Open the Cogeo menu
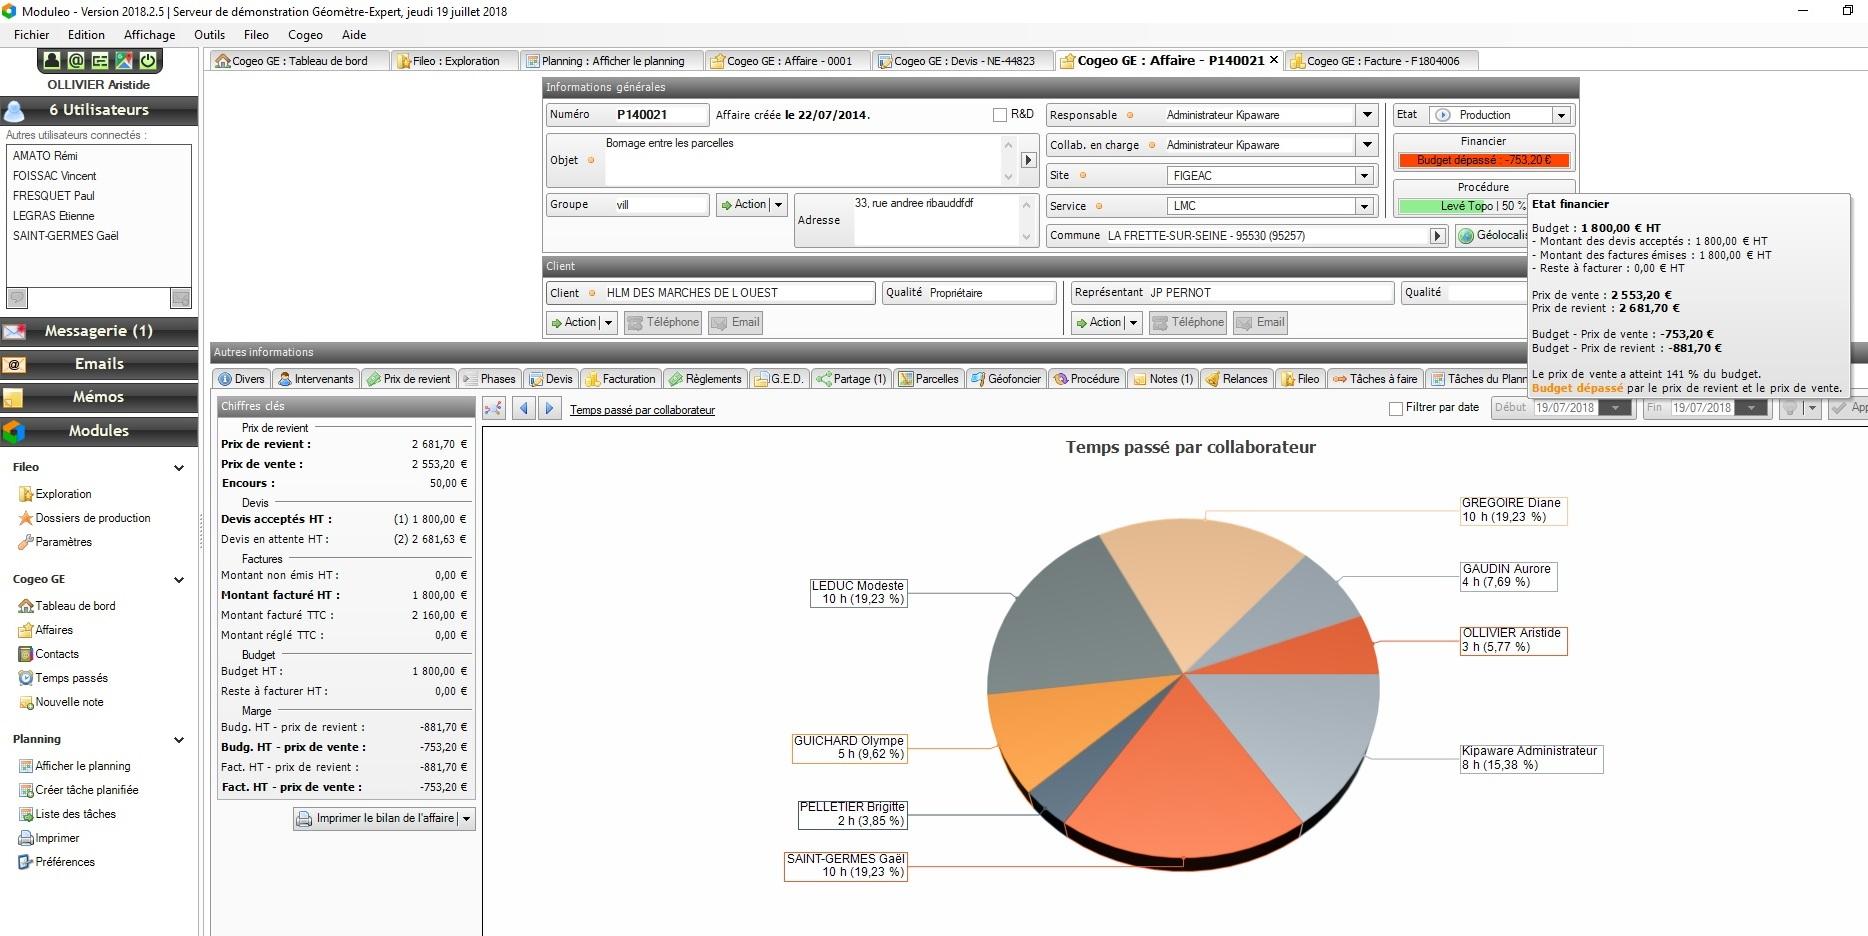 (x=306, y=35)
